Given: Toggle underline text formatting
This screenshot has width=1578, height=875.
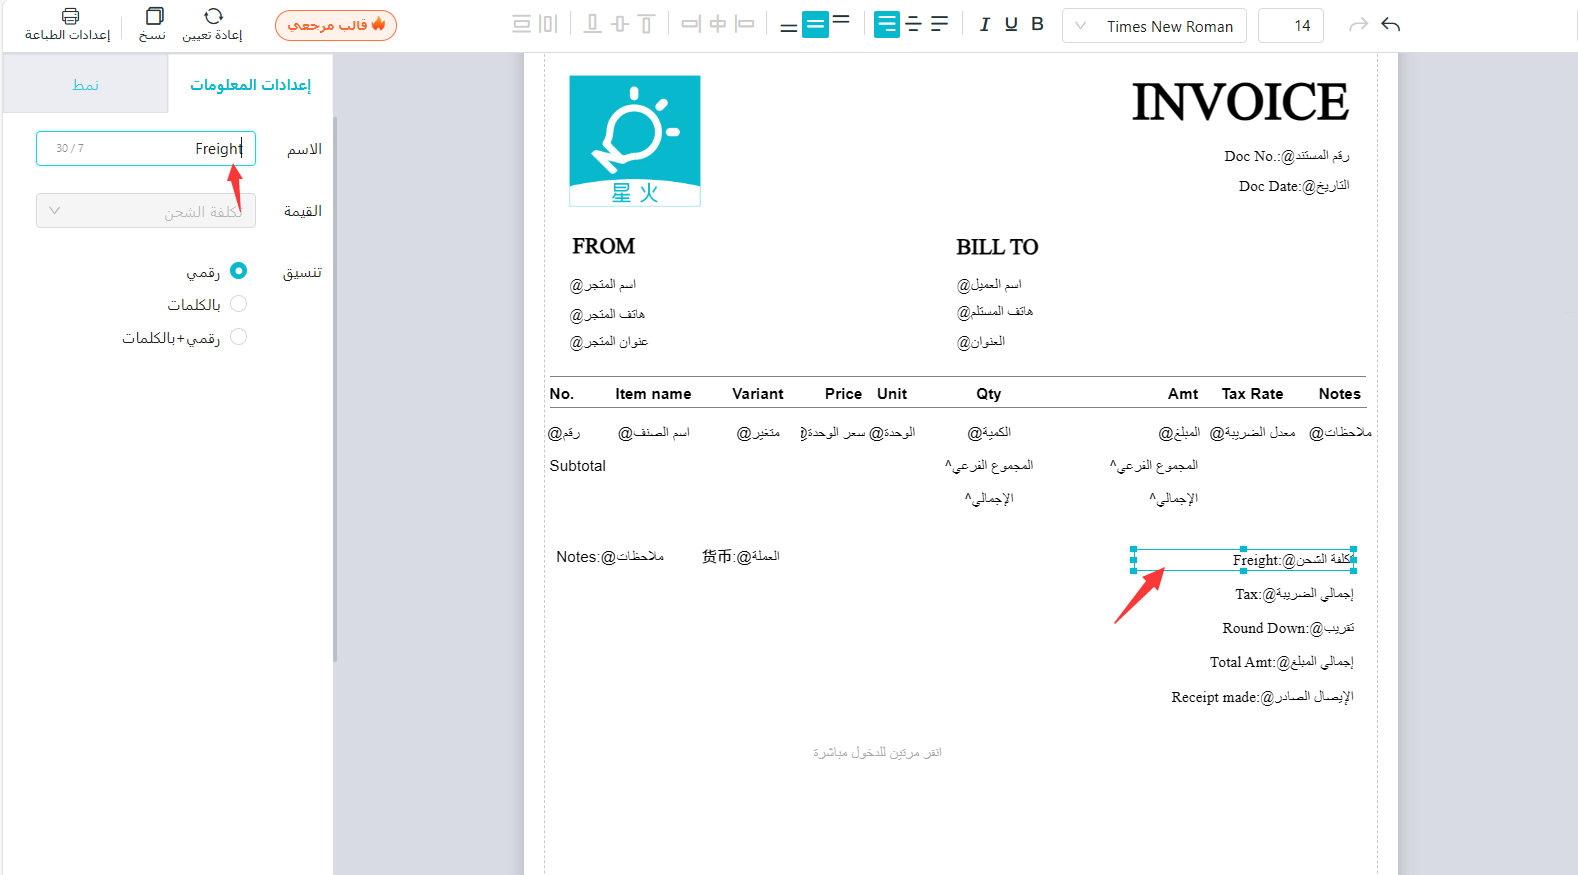Looking at the screenshot, I should 1011,25.
